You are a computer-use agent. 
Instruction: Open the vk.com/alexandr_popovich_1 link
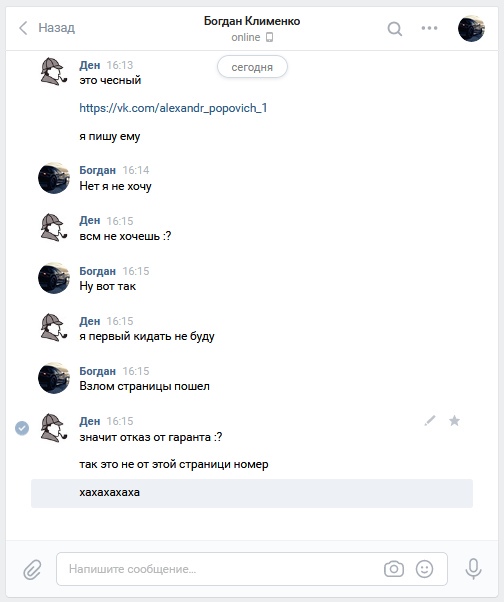(173, 108)
